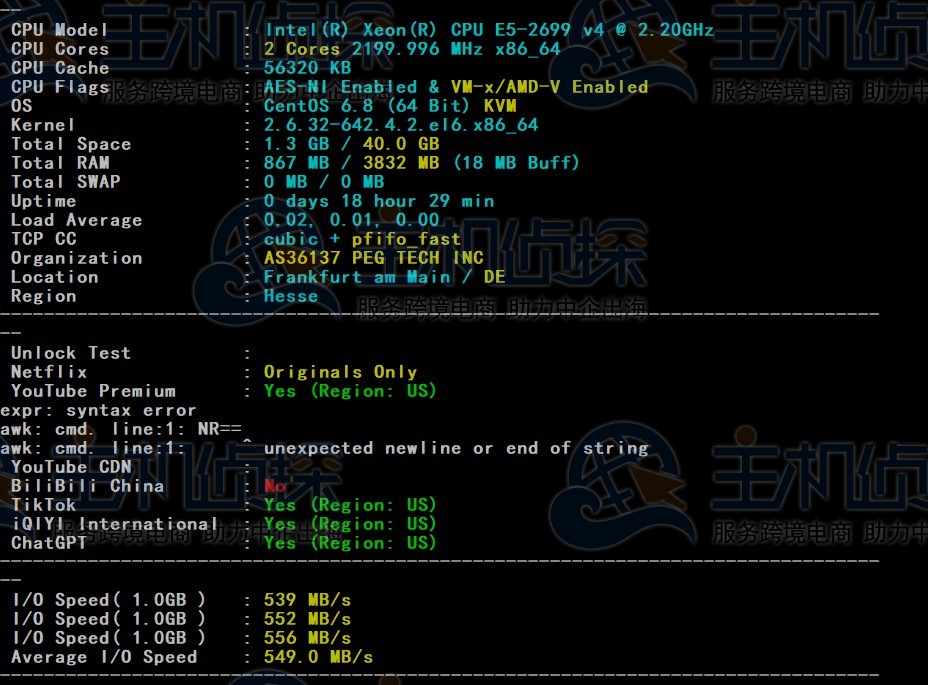The image size is (928, 685).
Task: Click the Organization label
Action: tap(76, 258)
